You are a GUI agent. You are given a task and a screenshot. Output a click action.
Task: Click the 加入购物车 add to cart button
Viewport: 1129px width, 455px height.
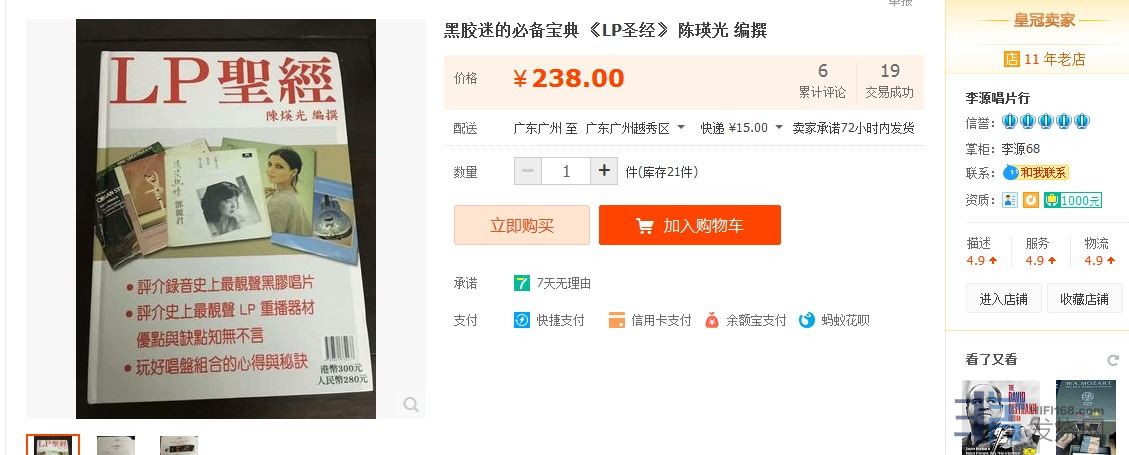690,225
